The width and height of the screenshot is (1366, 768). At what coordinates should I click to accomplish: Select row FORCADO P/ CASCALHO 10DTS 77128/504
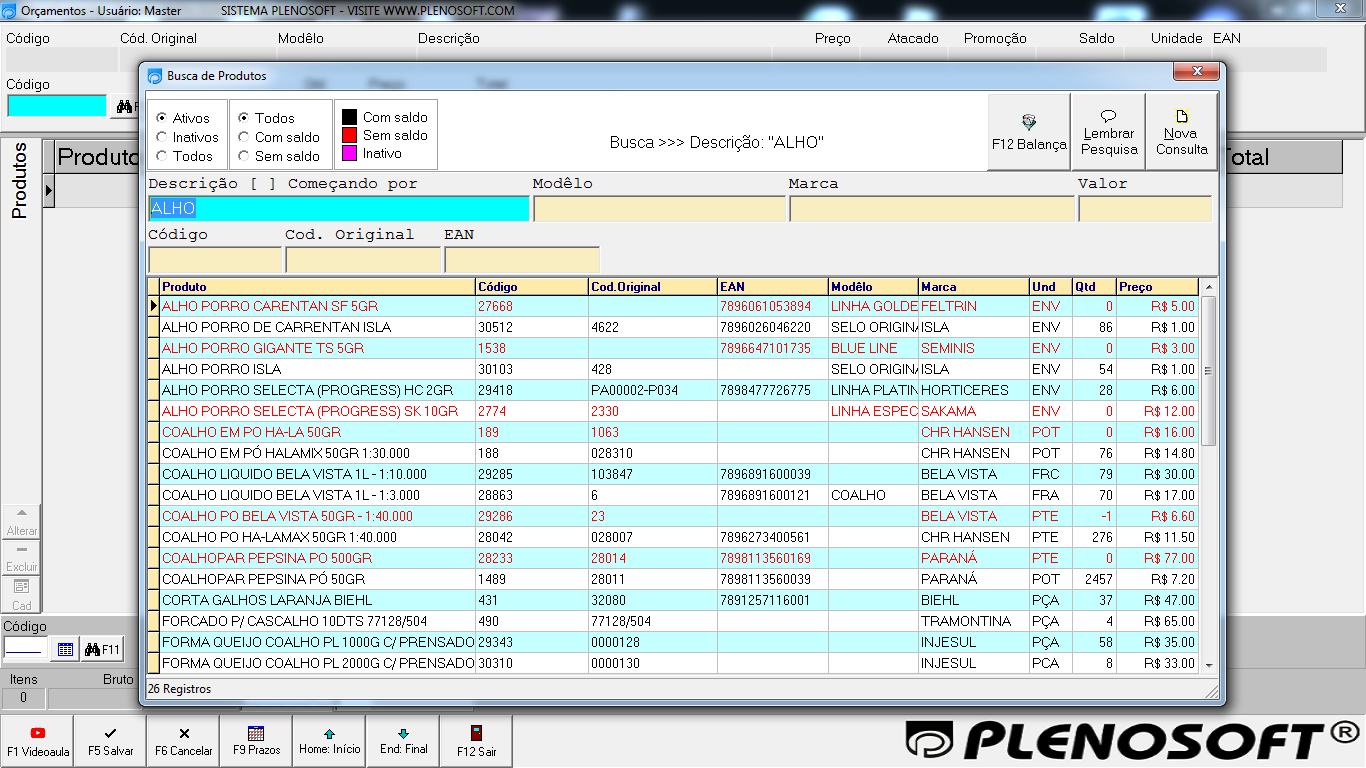click(679, 621)
